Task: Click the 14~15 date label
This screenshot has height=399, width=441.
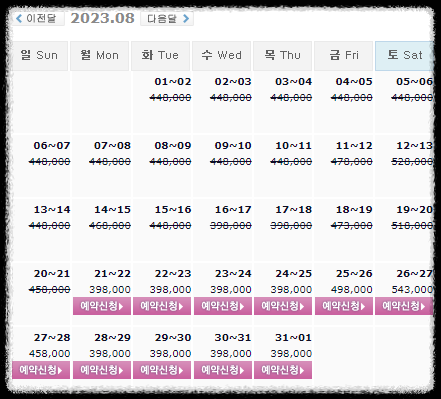Action: coord(112,210)
